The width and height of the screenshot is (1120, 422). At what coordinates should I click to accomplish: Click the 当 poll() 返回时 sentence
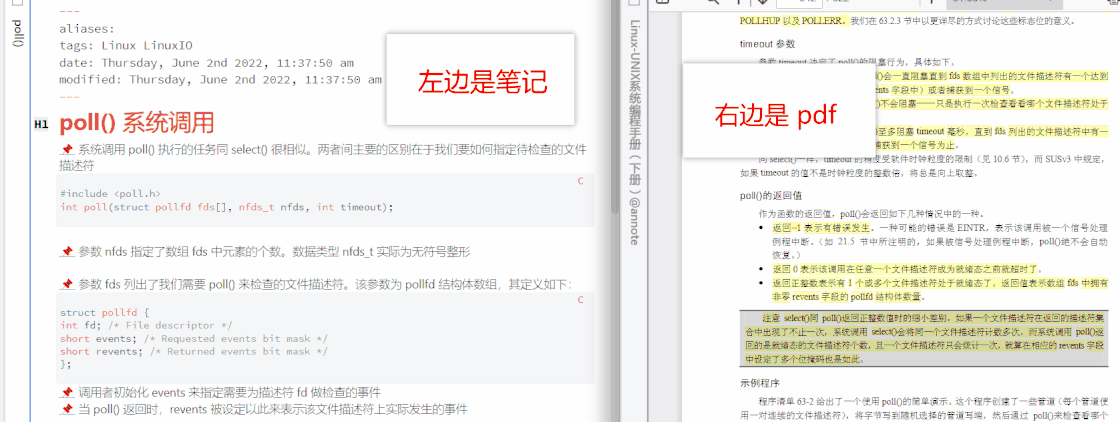273,410
